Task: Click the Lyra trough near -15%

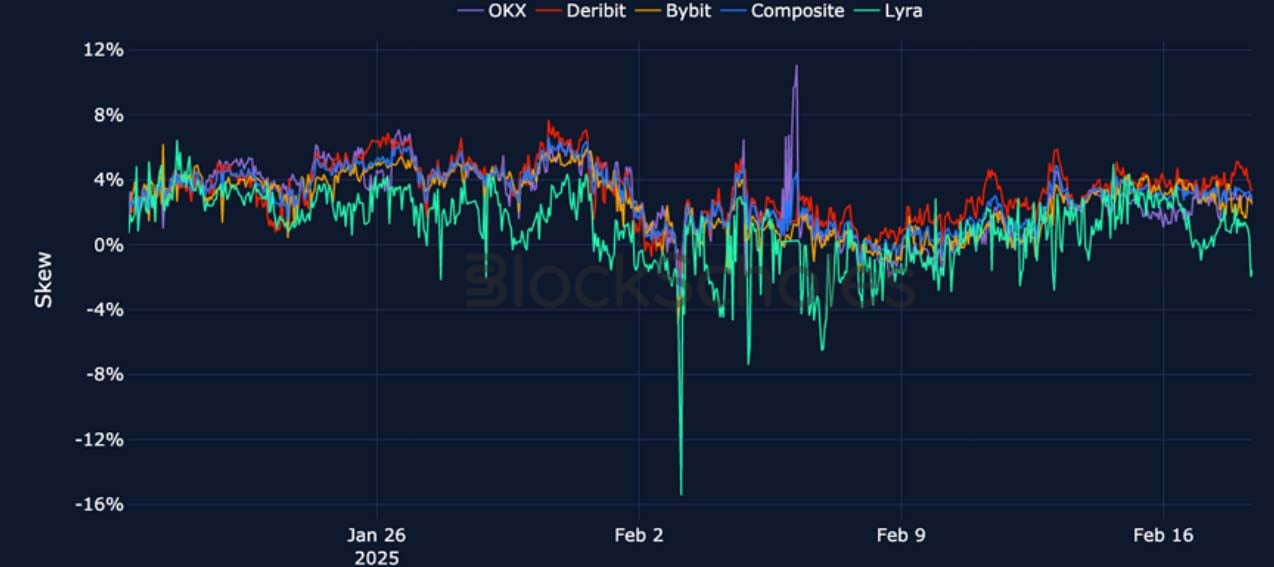Action: click(681, 493)
